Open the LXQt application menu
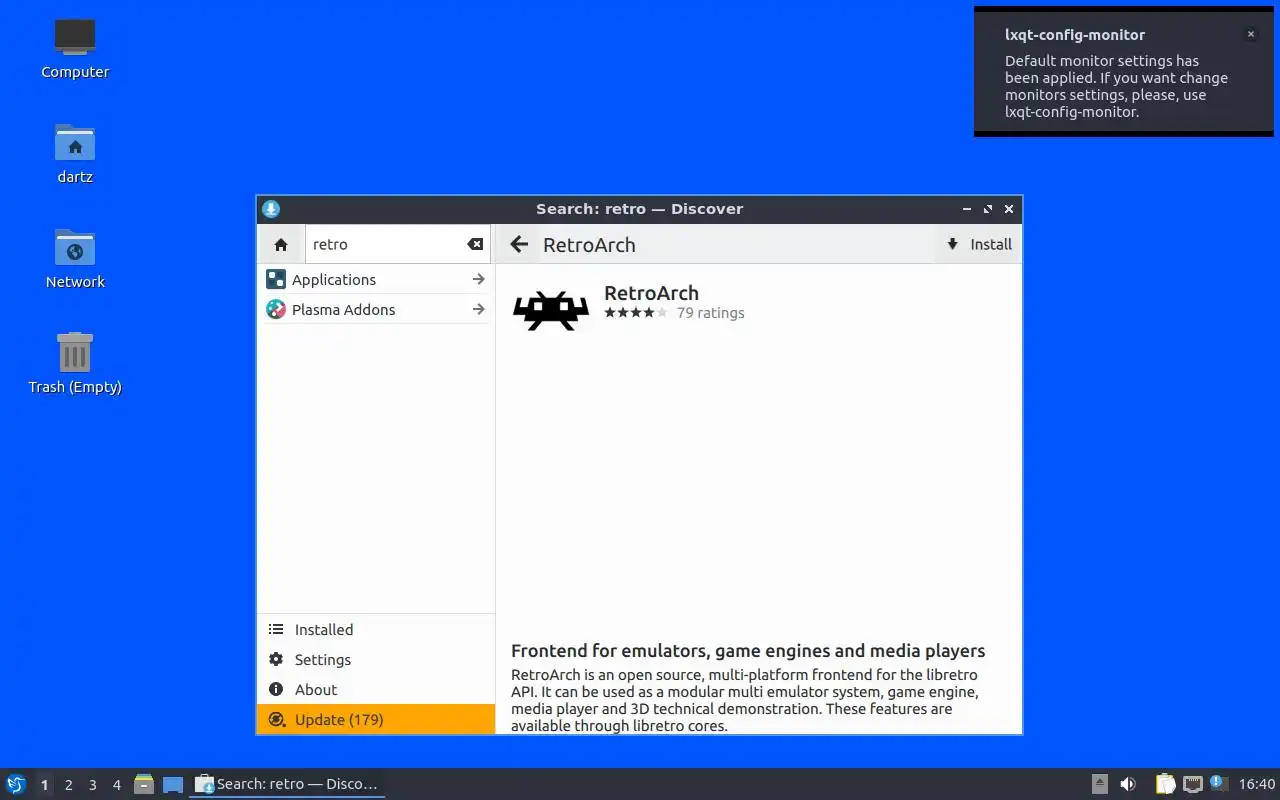1280x800 pixels. point(16,784)
